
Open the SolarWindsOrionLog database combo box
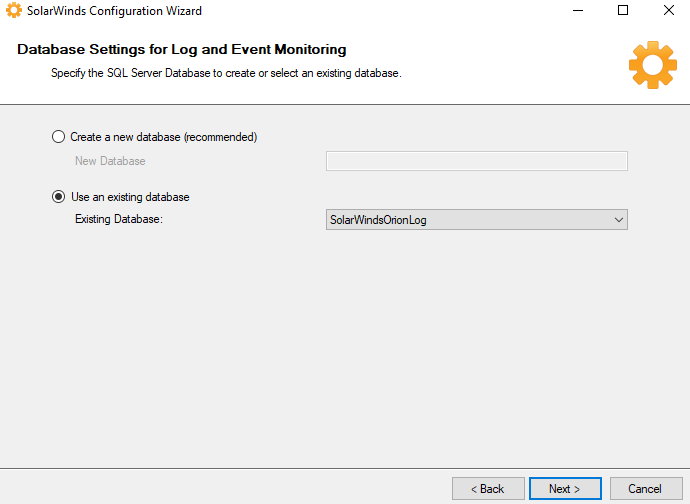pyautogui.click(x=477, y=220)
